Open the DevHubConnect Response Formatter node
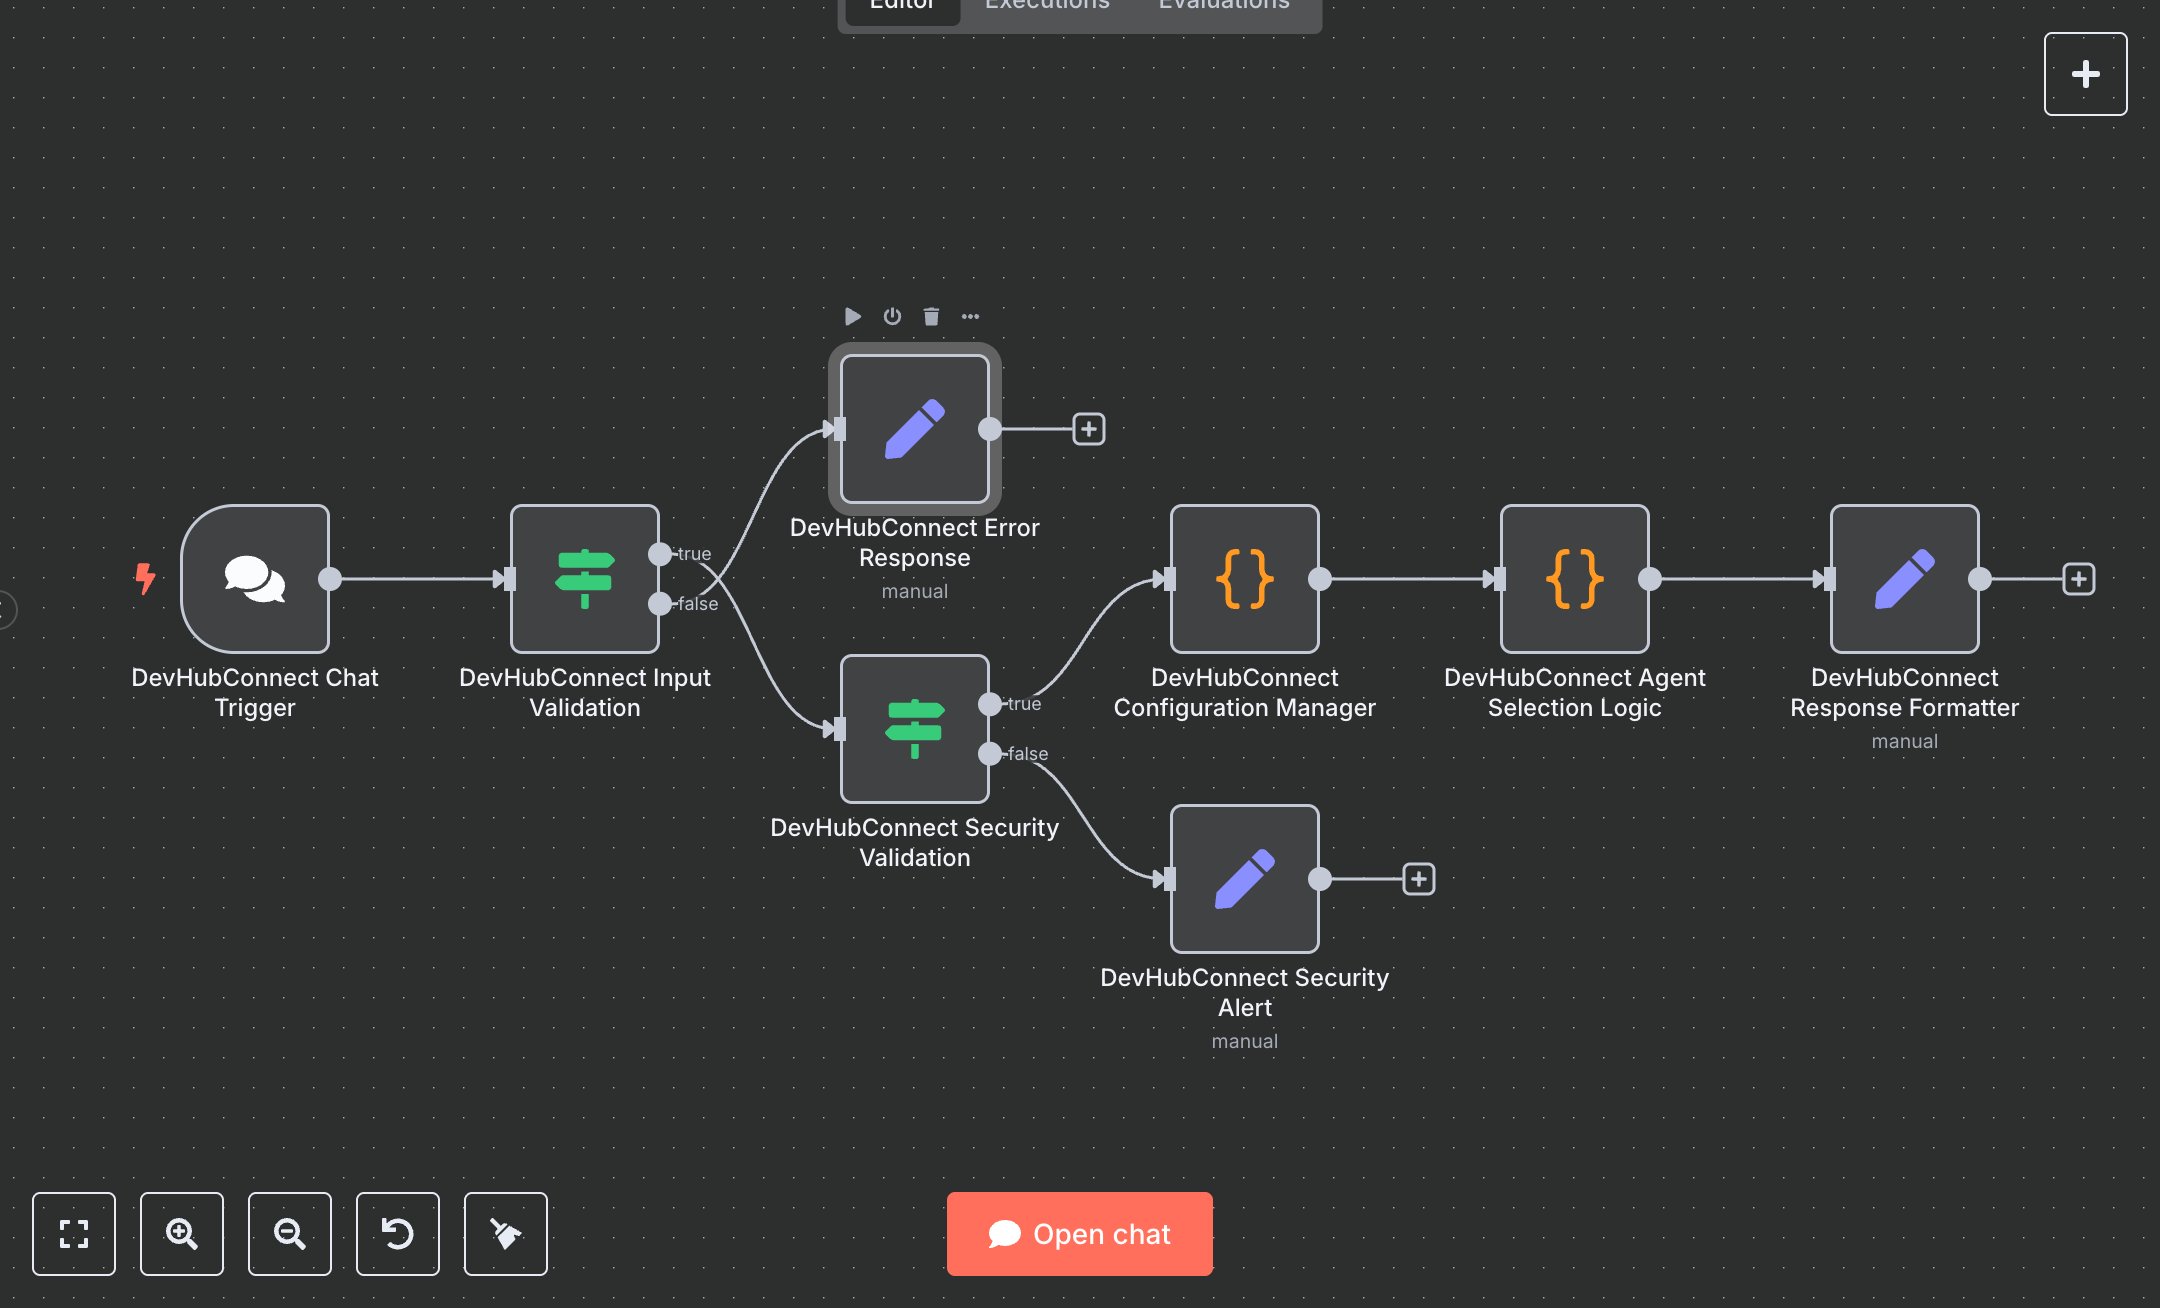This screenshot has width=2160, height=1308. [1903, 580]
